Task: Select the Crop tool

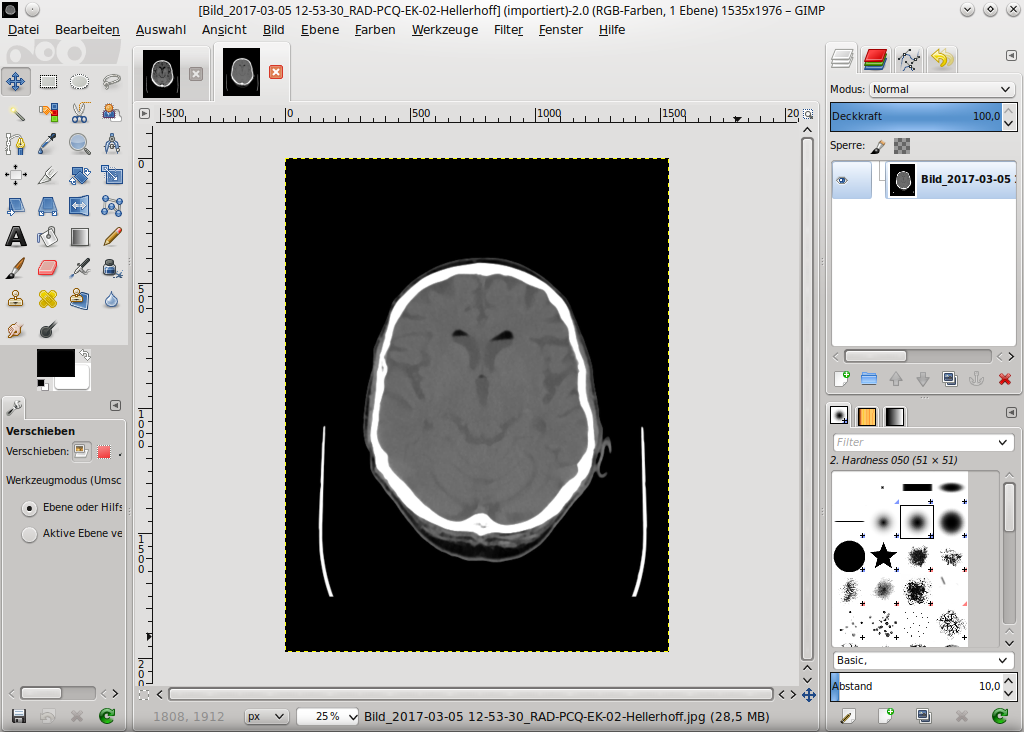Action: point(48,175)
